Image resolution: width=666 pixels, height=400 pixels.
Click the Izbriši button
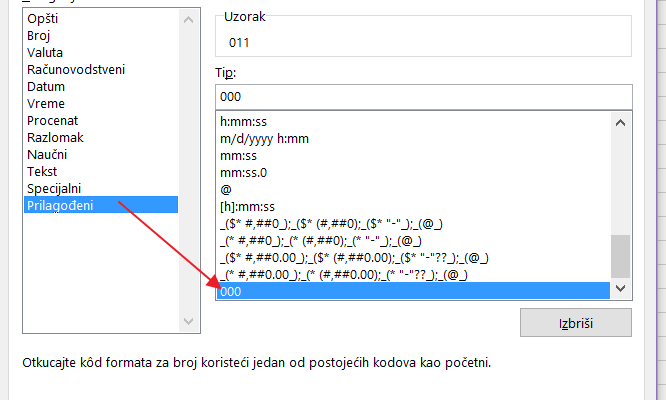(576, 323)
